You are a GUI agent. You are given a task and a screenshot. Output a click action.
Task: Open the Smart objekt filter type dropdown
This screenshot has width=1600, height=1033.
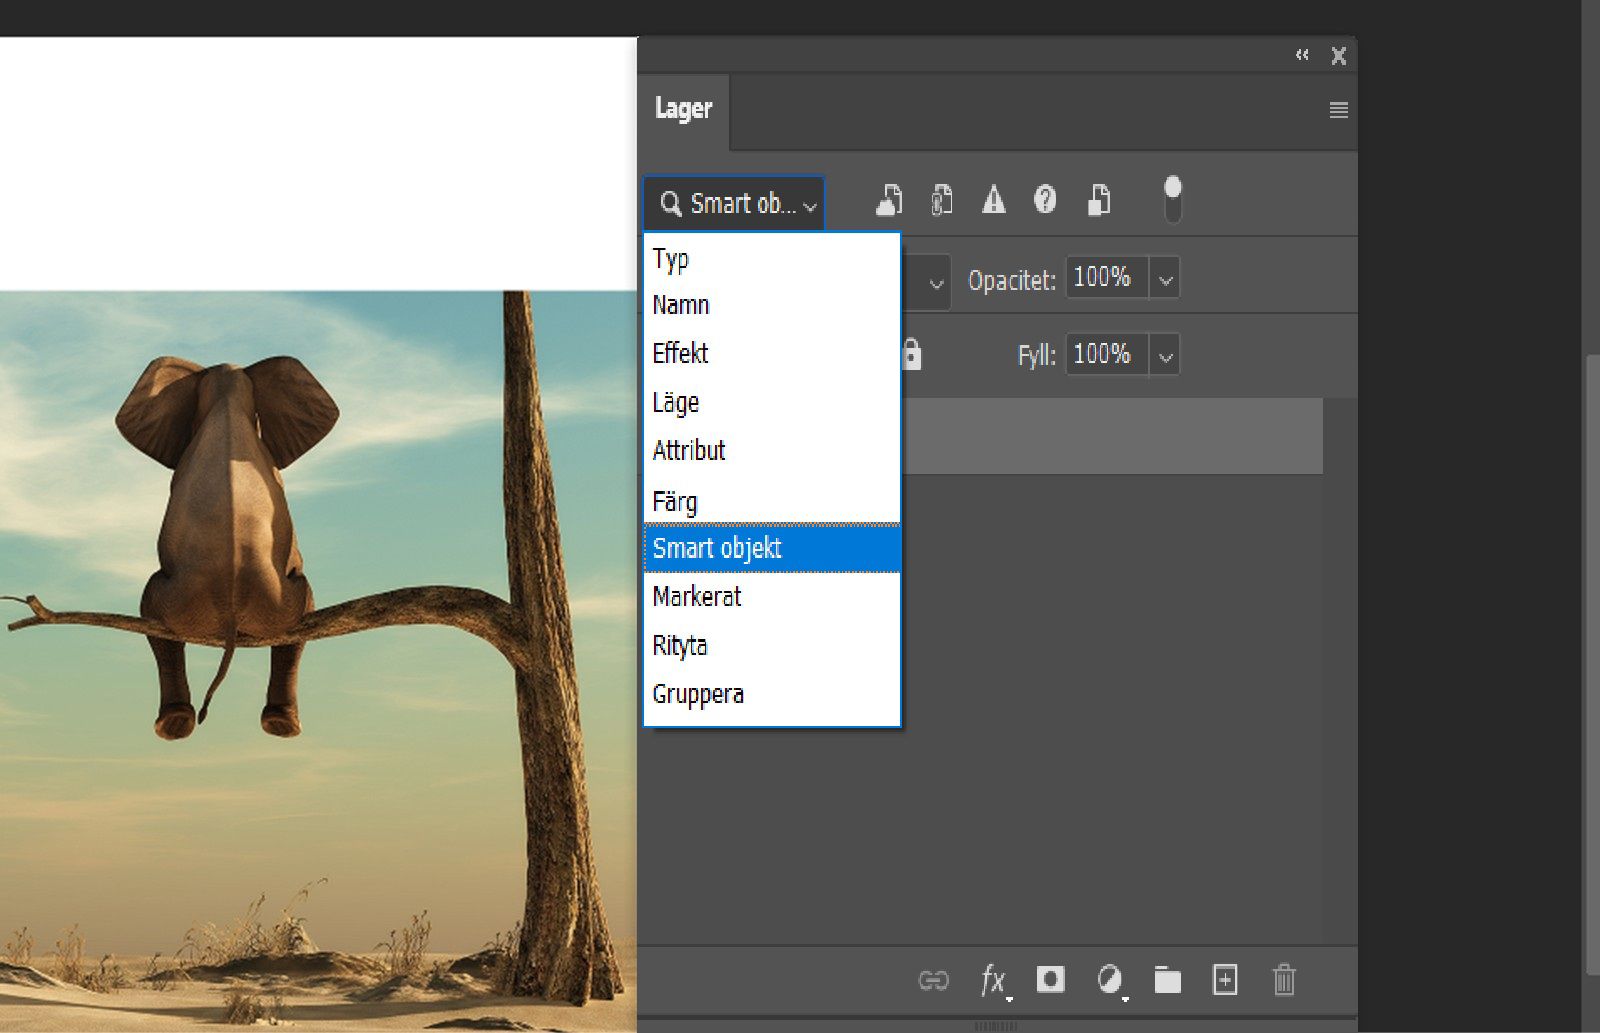point(733,203)
